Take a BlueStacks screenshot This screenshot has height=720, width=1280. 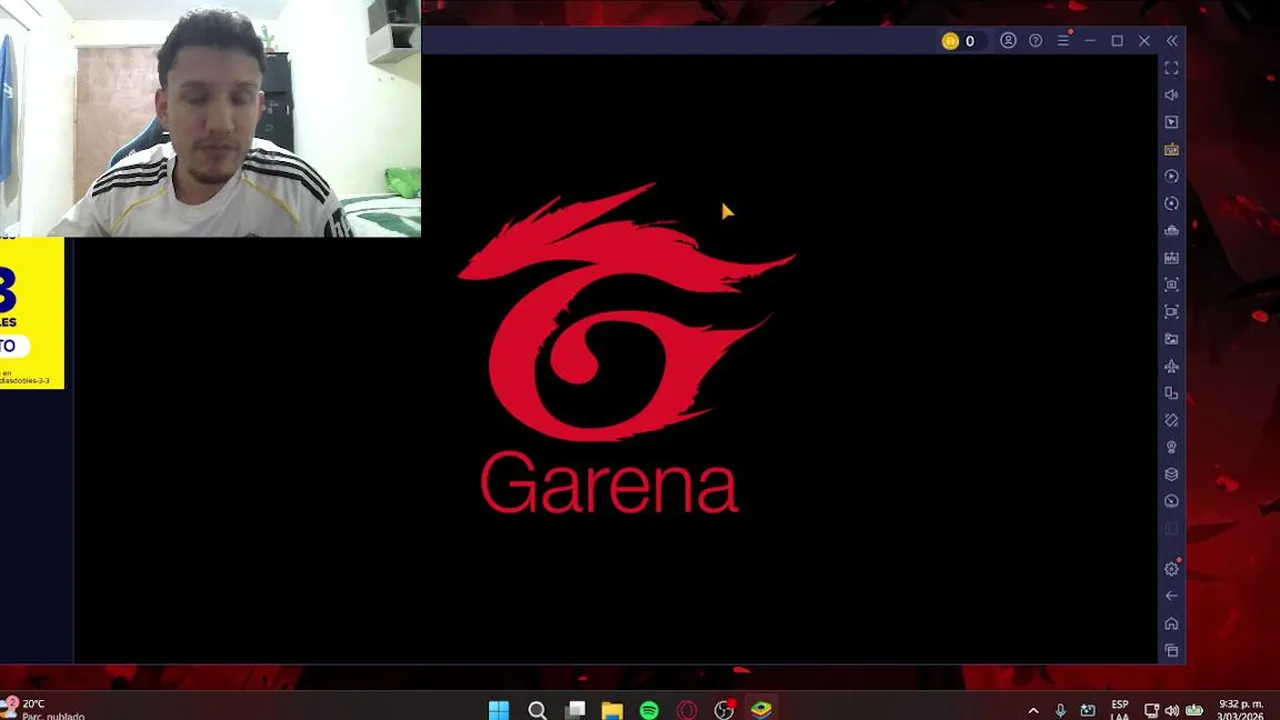point(1171,284)
